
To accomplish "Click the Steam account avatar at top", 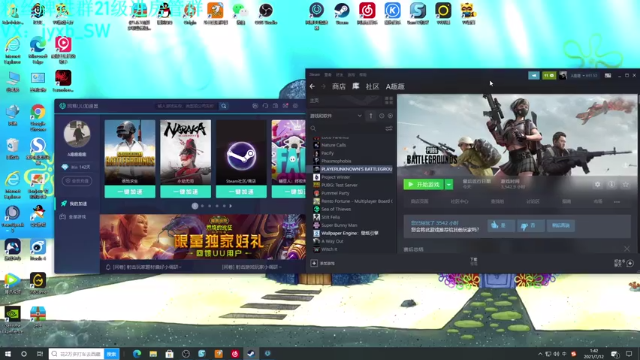I will tap(563, 76).
